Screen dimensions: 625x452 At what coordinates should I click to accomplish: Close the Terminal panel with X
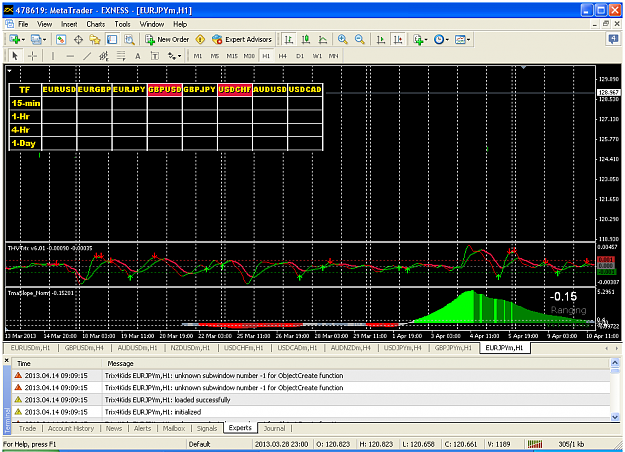pyautogui.click(x=6, y=360)
